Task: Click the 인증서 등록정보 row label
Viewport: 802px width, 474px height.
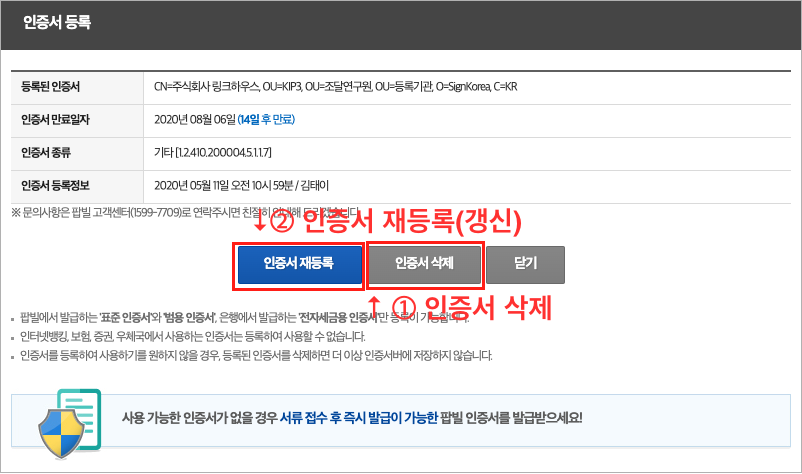Action: (x=55, y=185)
